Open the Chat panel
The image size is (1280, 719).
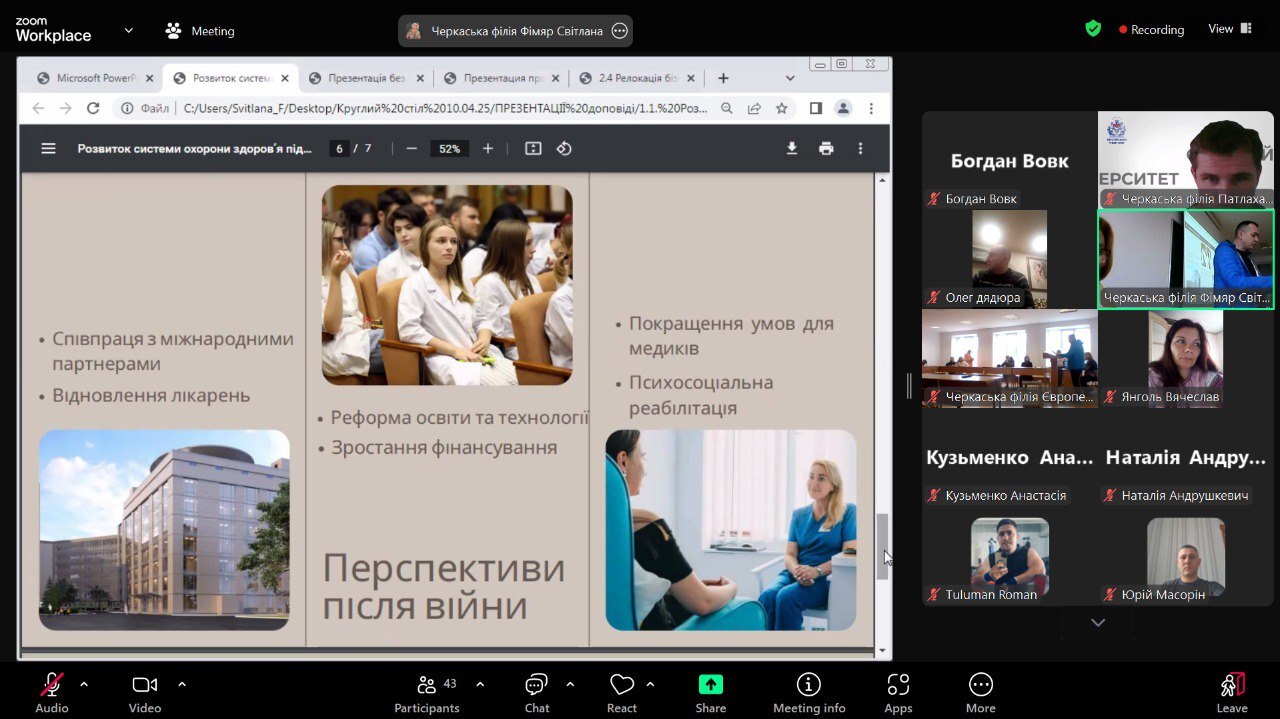pos(537,692)
